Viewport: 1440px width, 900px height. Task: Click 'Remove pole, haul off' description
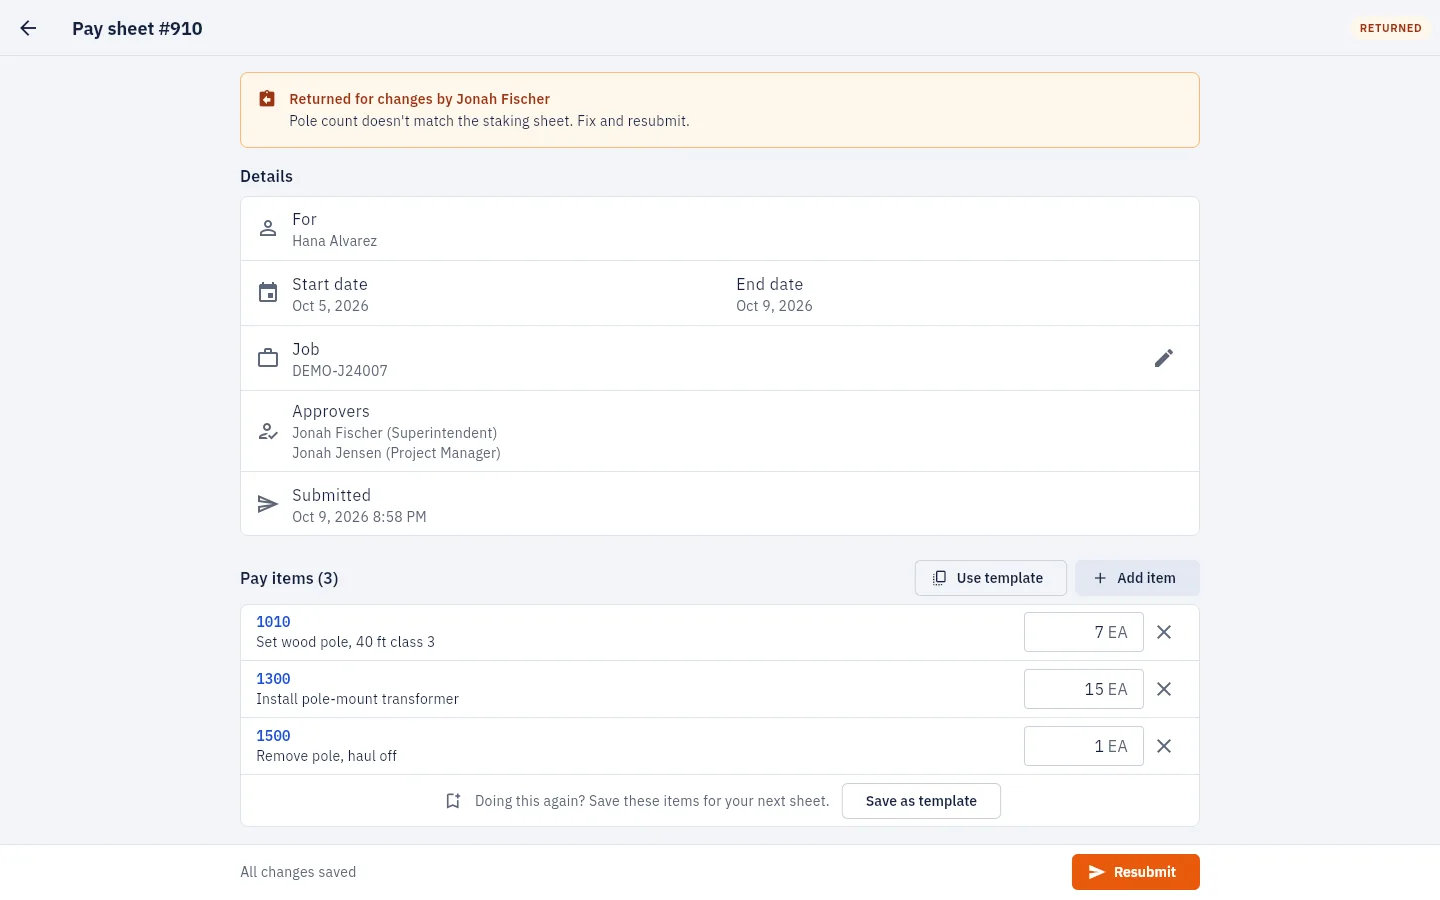[326, 756]
